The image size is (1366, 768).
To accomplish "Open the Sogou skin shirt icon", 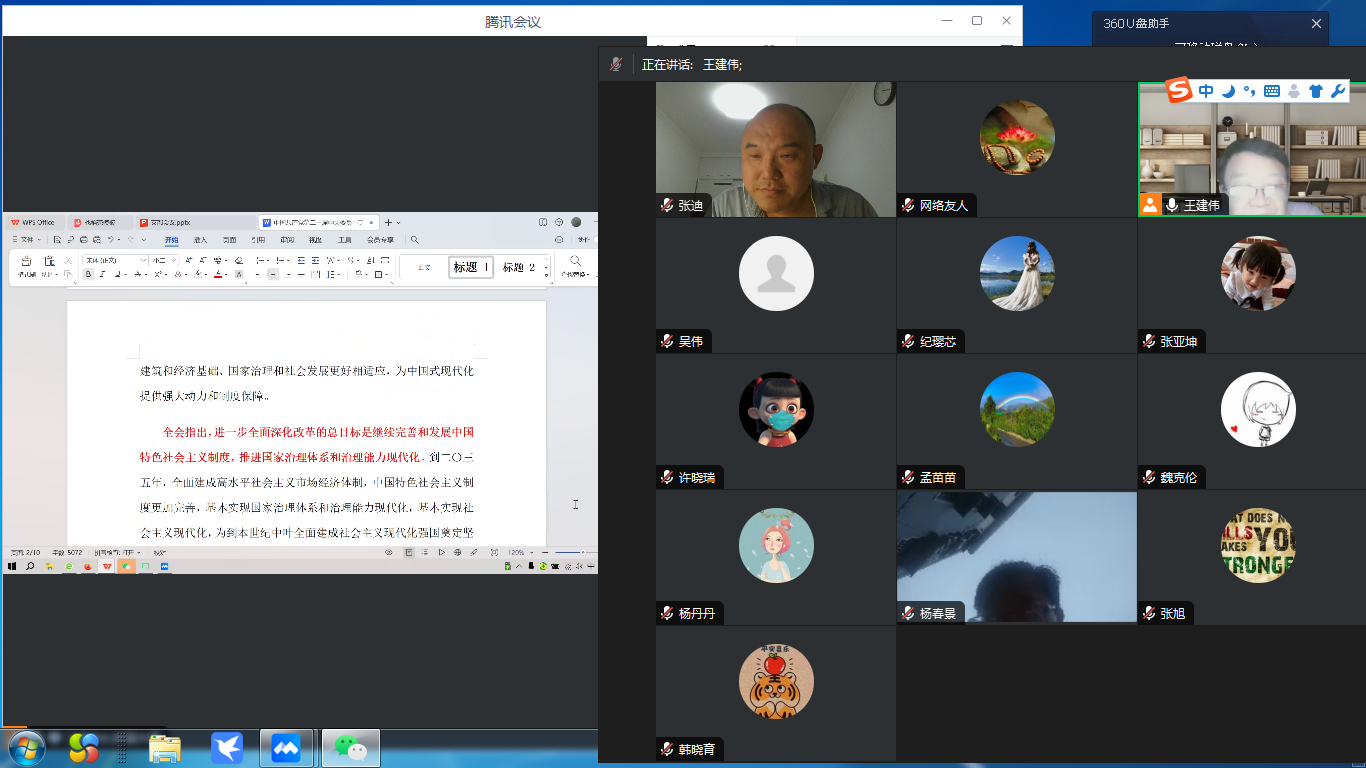I will (x=1315, y=91).
